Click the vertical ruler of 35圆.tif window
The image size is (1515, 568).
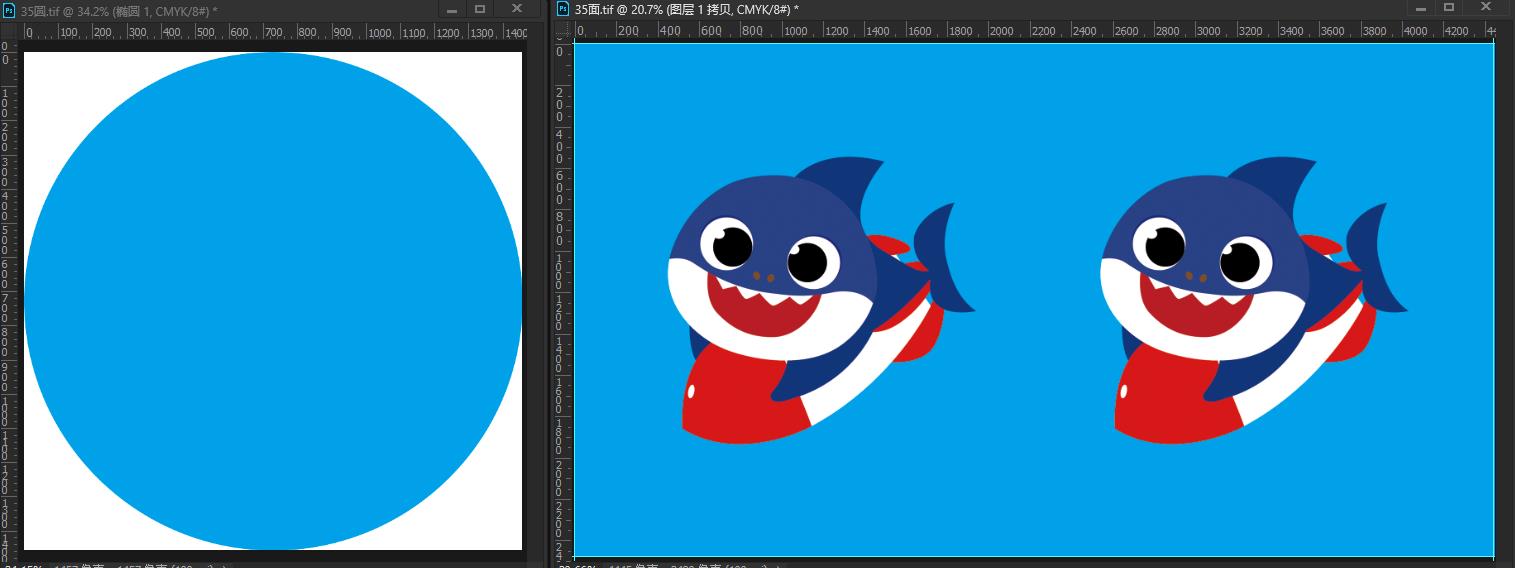[9, 300]
